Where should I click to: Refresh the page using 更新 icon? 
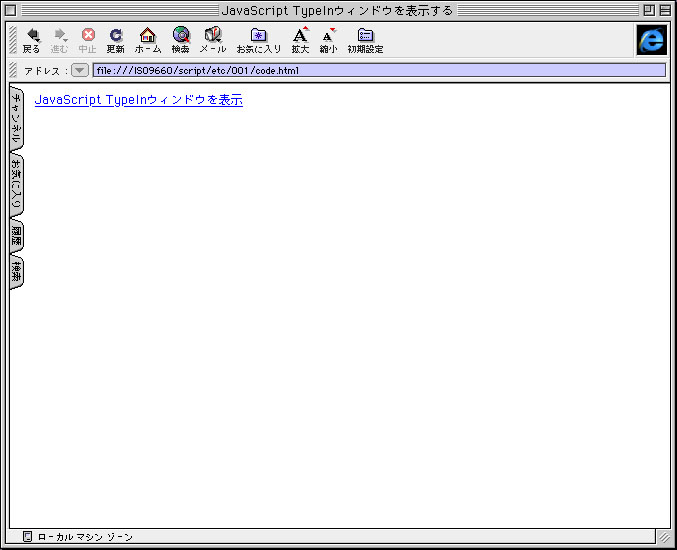point(116,39)
